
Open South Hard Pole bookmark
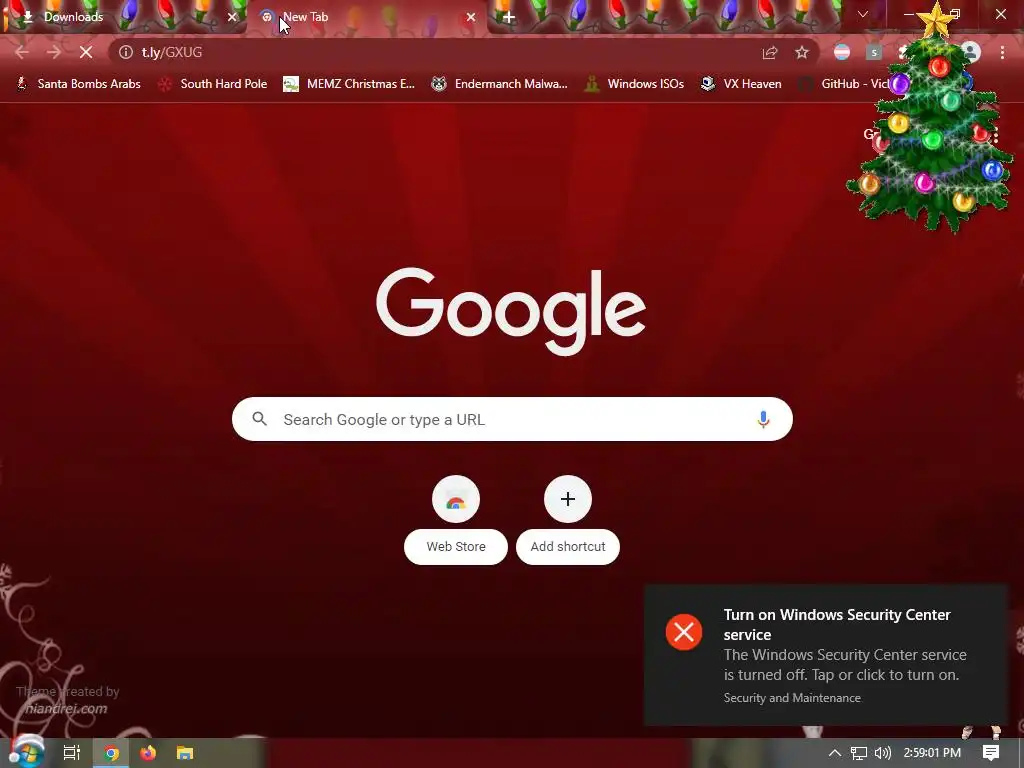[213, 84]
